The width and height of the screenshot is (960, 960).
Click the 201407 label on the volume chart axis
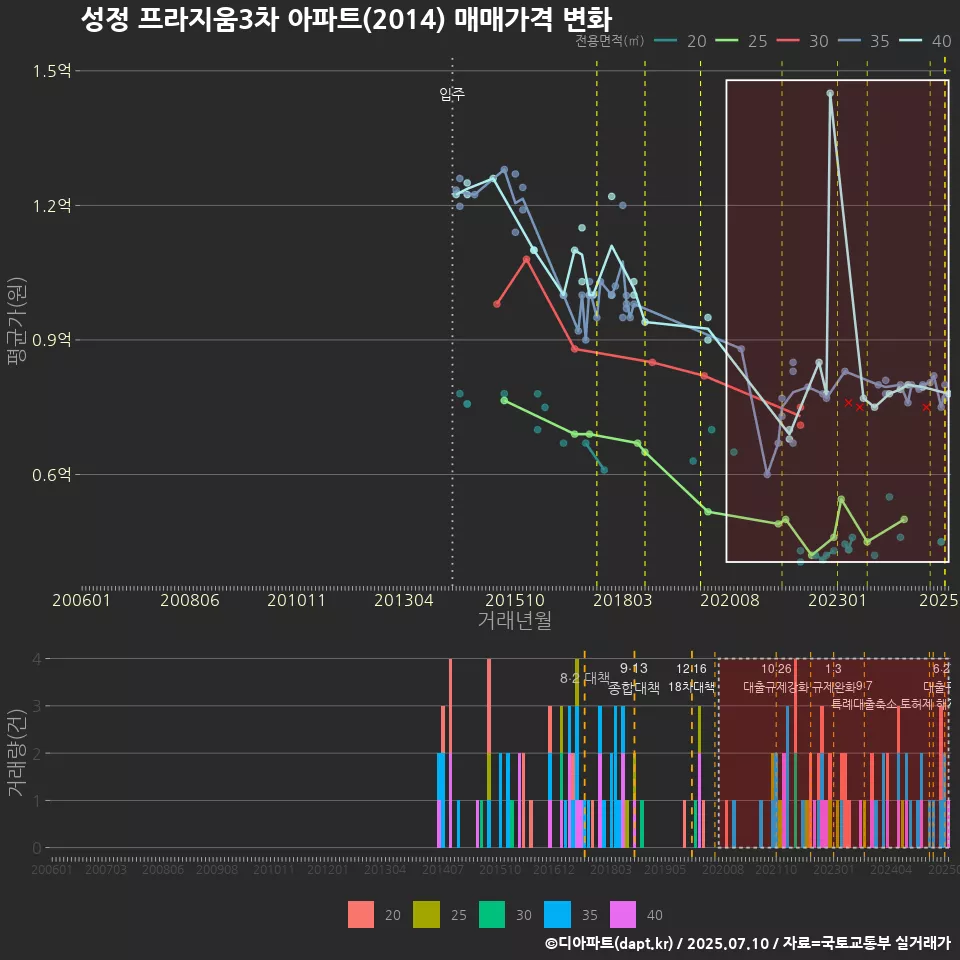pos(443,870)
